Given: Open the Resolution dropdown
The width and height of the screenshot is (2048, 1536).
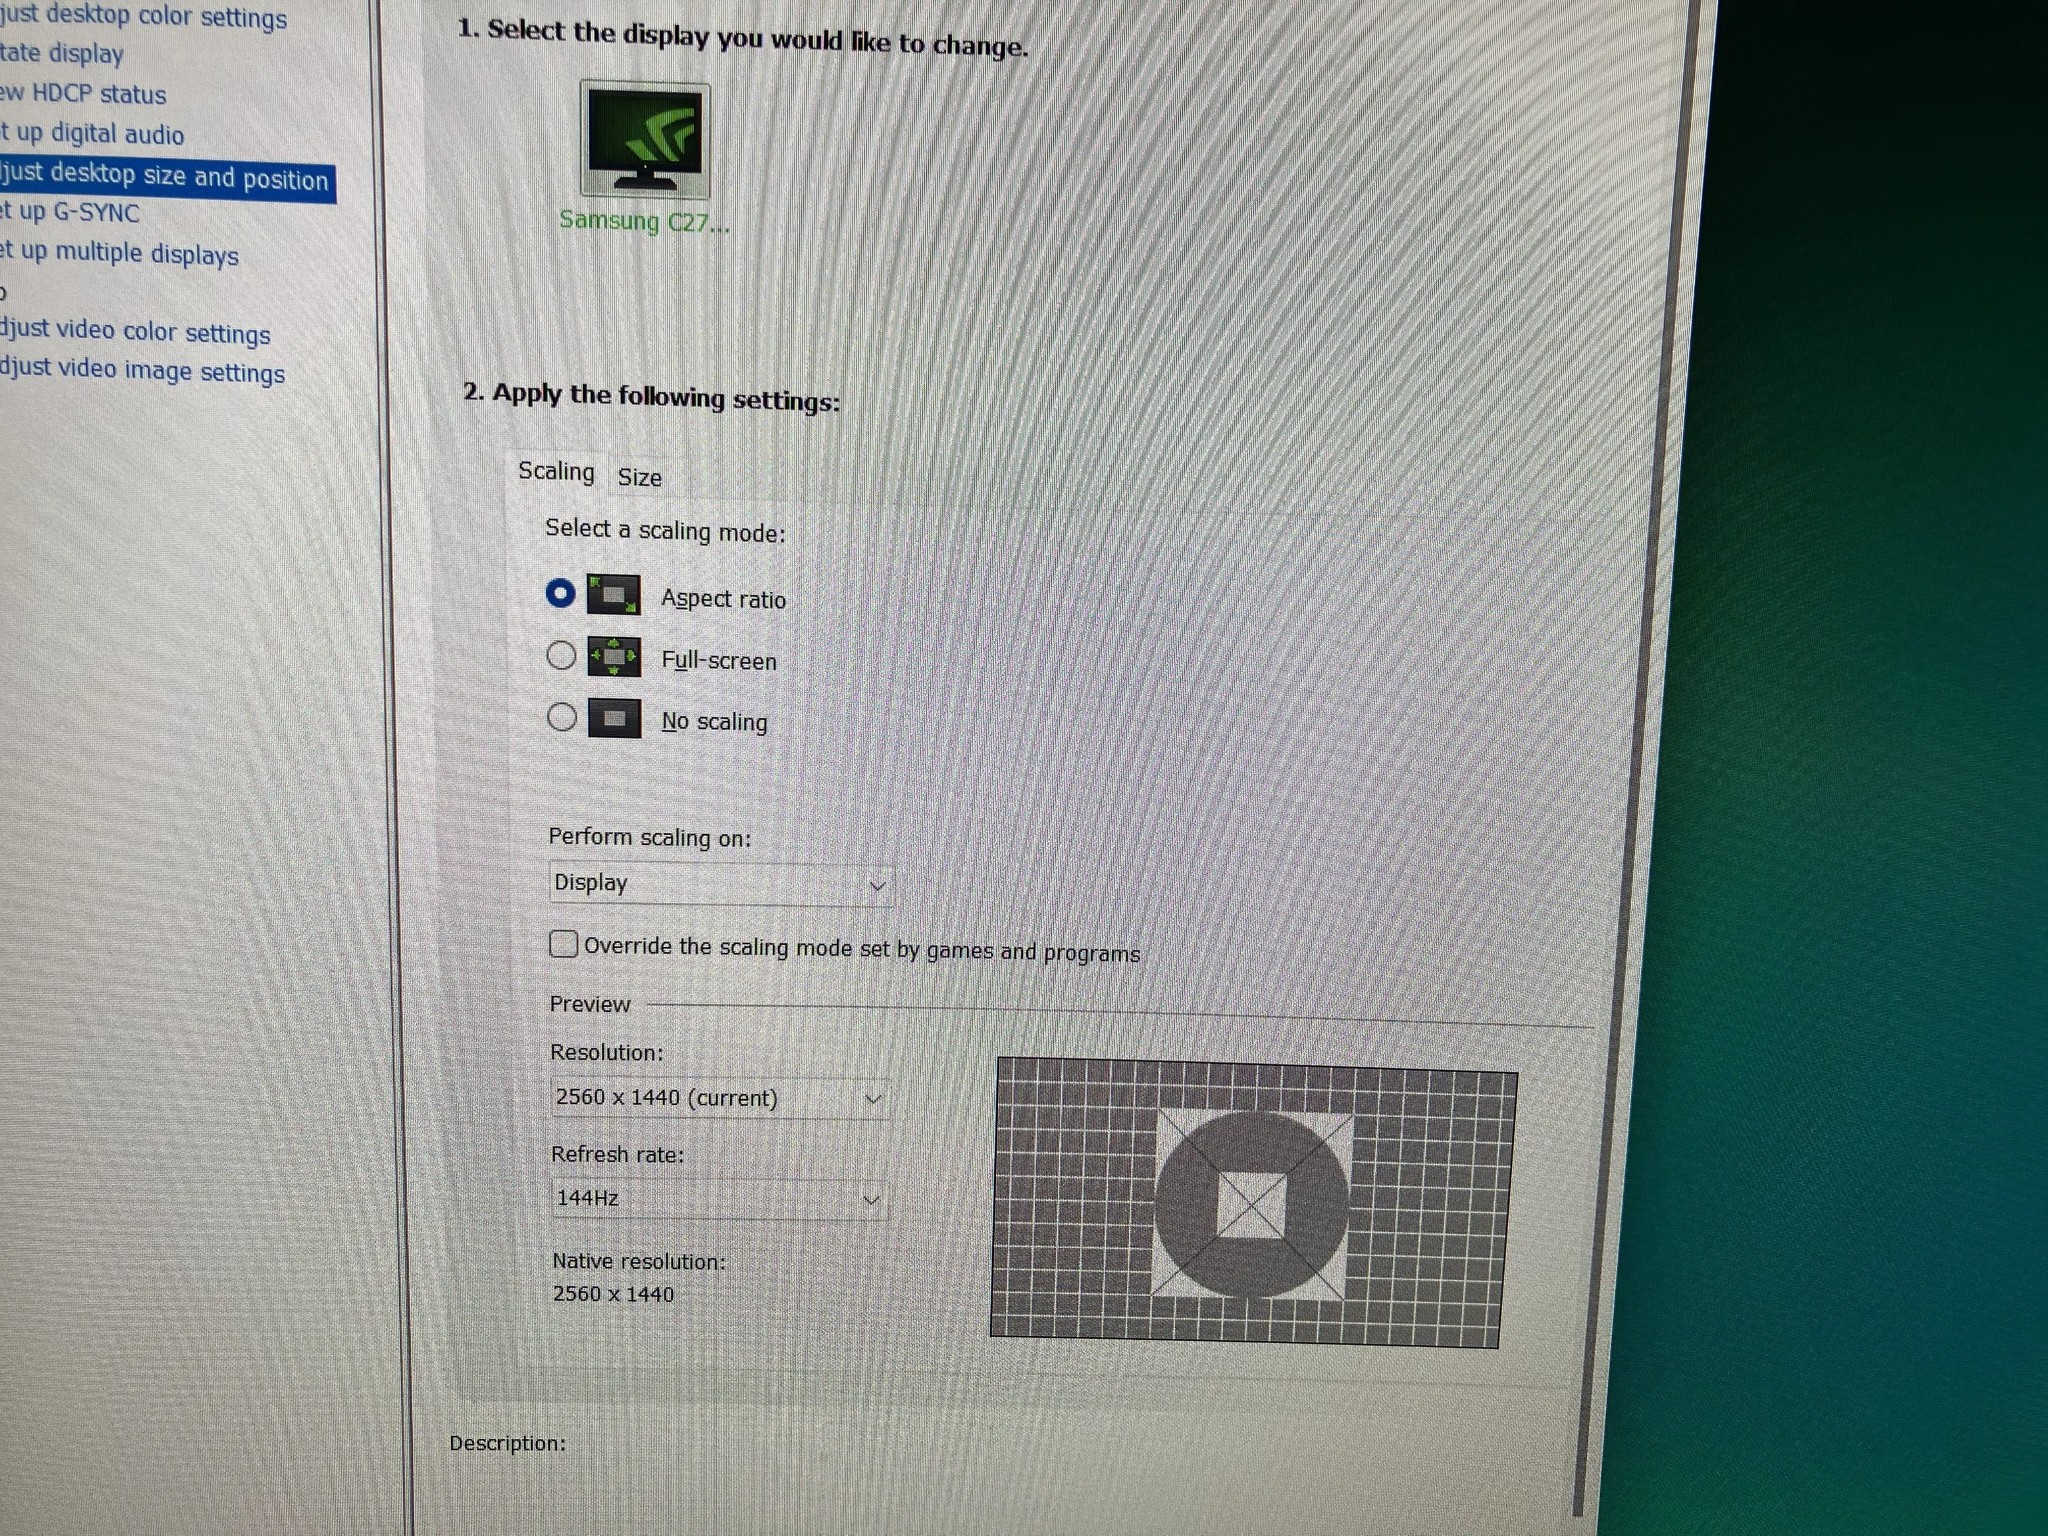Looking at the screenshot, I should pyautogui.click(x=719, y=1098).
